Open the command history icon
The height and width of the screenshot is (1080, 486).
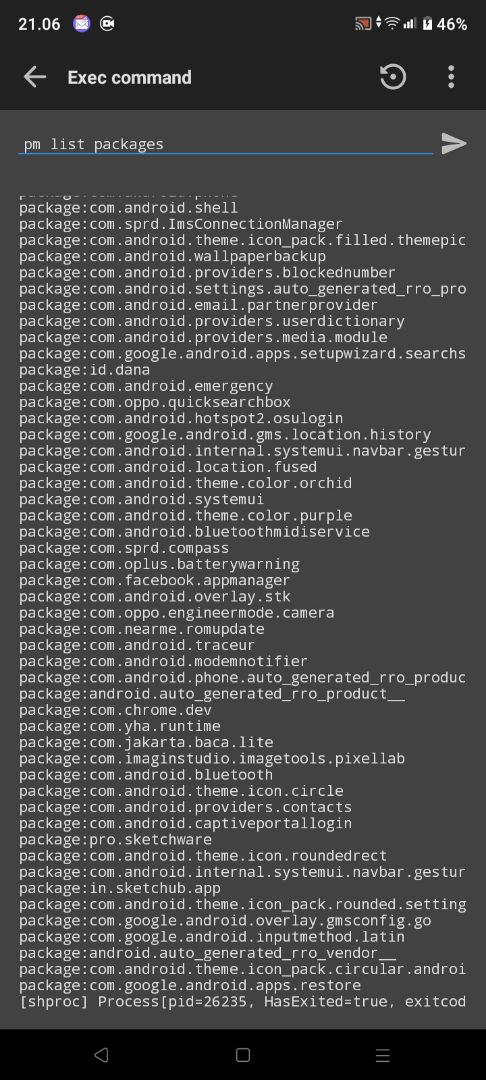(393, 77)
